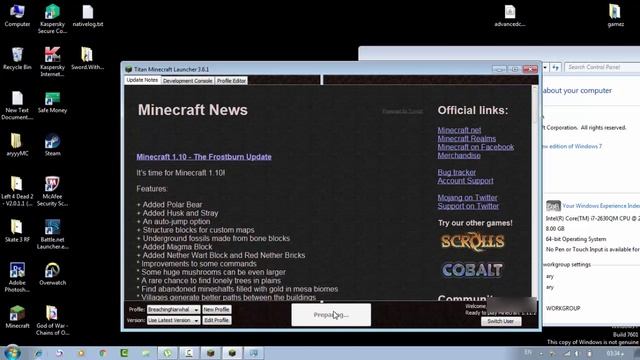Click the New Profile button
640x360 pixels.
pos(216,309)
